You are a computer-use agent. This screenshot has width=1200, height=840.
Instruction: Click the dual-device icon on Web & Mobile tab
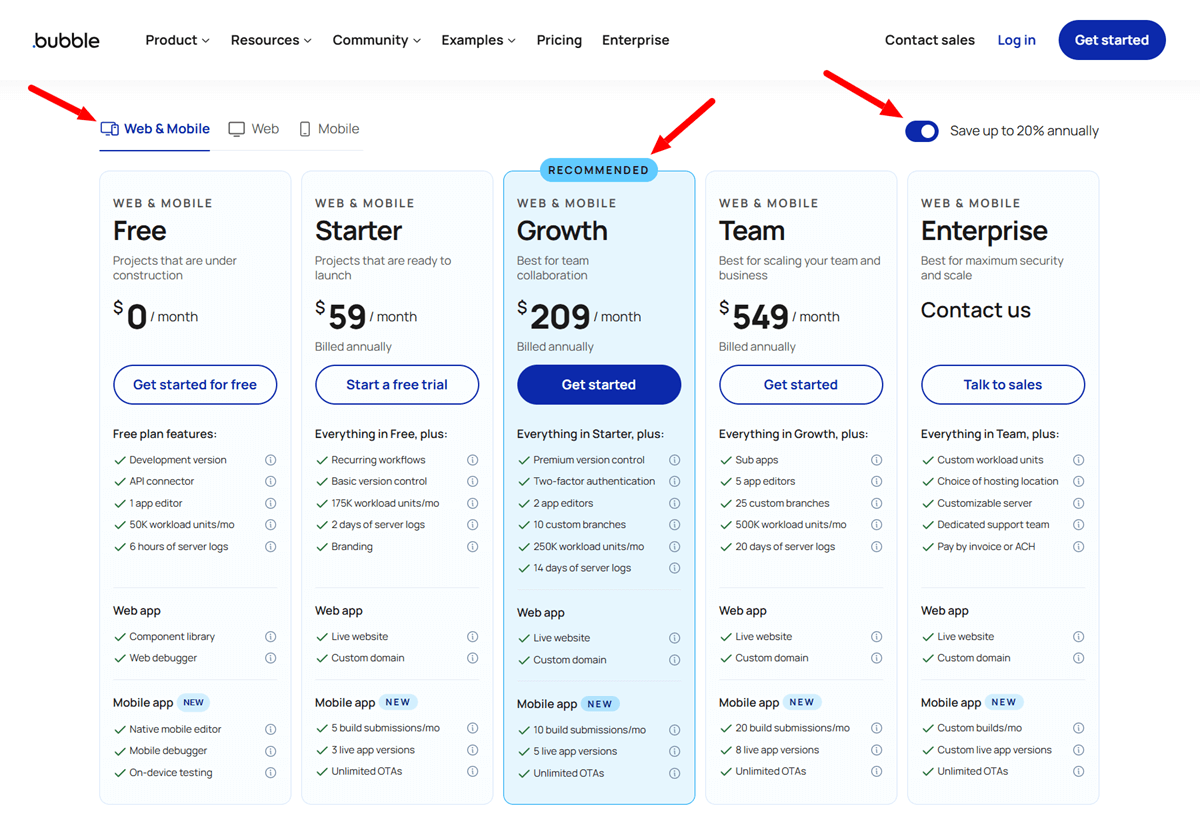coord(108,128)
